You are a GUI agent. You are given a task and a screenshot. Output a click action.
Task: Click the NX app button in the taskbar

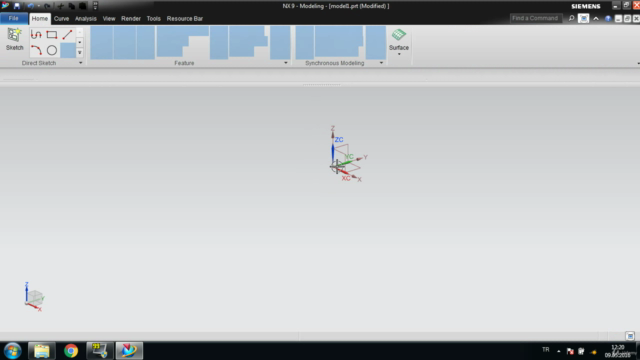click(129, 351)
